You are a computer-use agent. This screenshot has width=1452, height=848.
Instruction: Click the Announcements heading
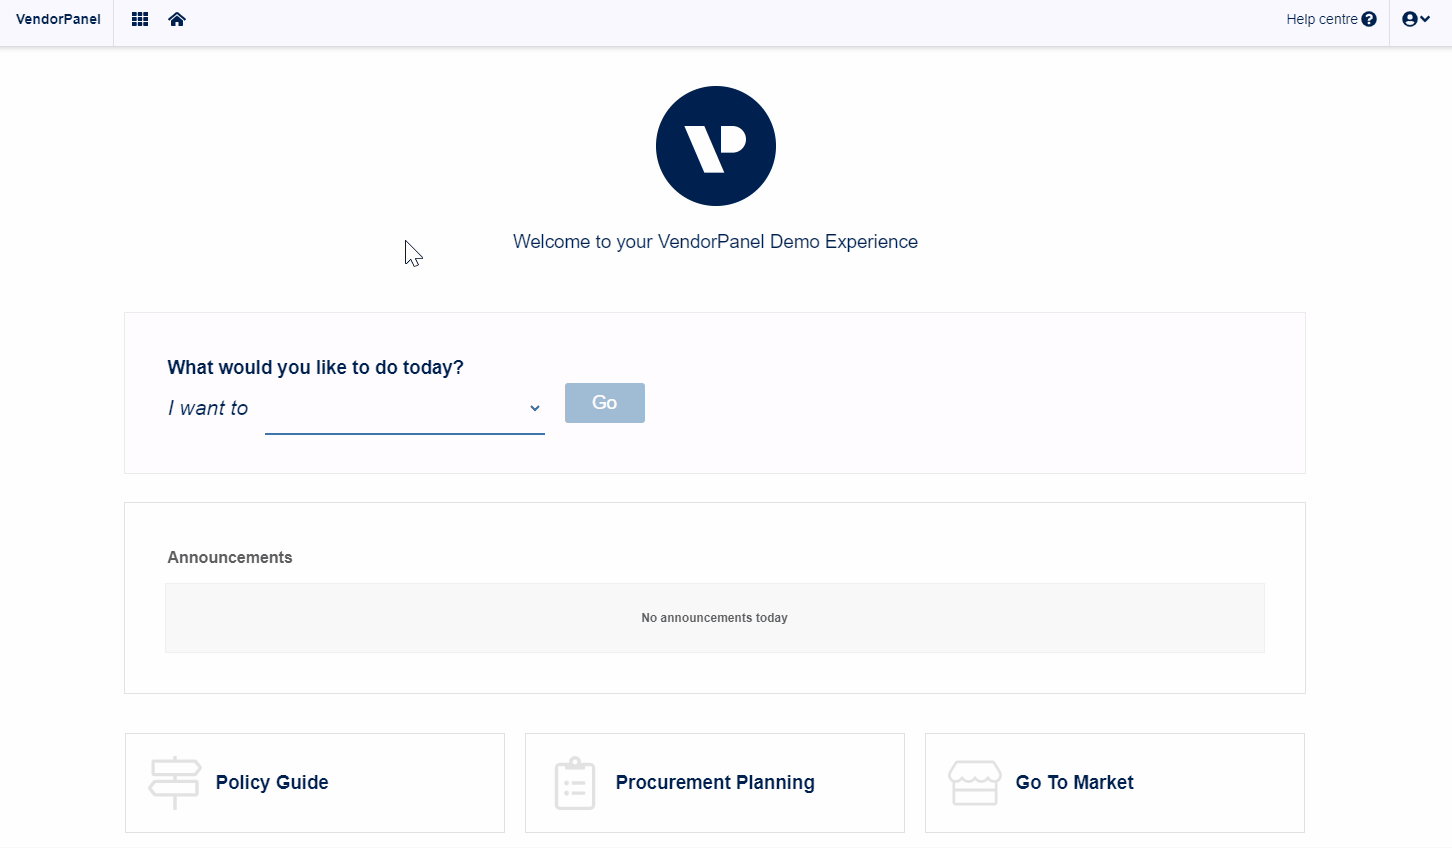pos(230,558)
